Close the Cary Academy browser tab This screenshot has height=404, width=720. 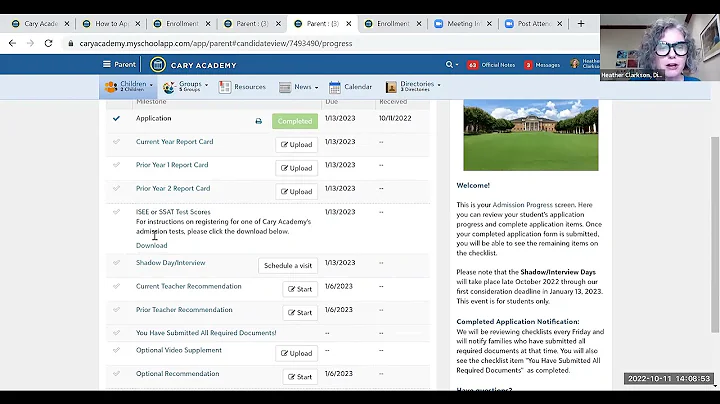(x=67, y=23)
